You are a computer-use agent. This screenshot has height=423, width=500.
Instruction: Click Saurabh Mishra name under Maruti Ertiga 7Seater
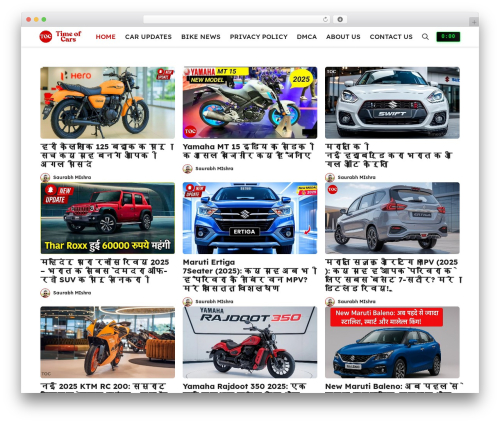pyautogui.click(x=214, y=302)
